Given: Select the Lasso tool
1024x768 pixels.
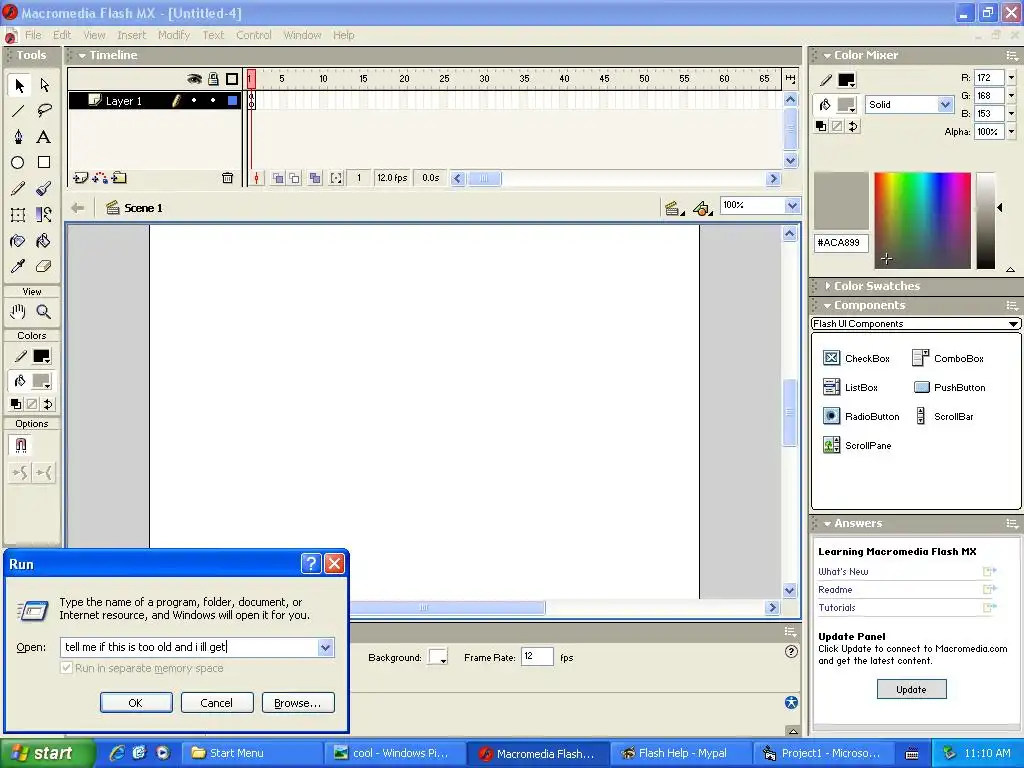Looking at the screenshot, I should tap(44, 111).
